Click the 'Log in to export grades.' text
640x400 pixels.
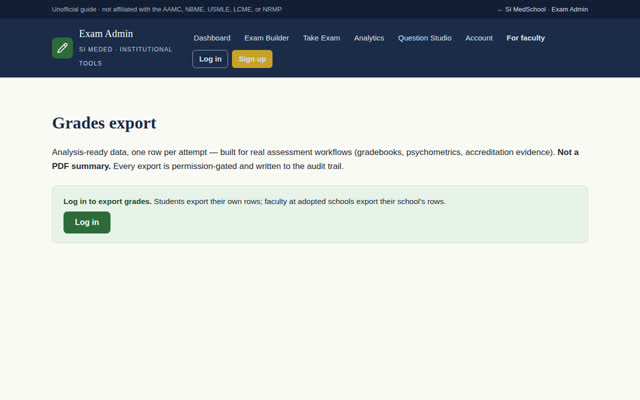pos(107,202)
